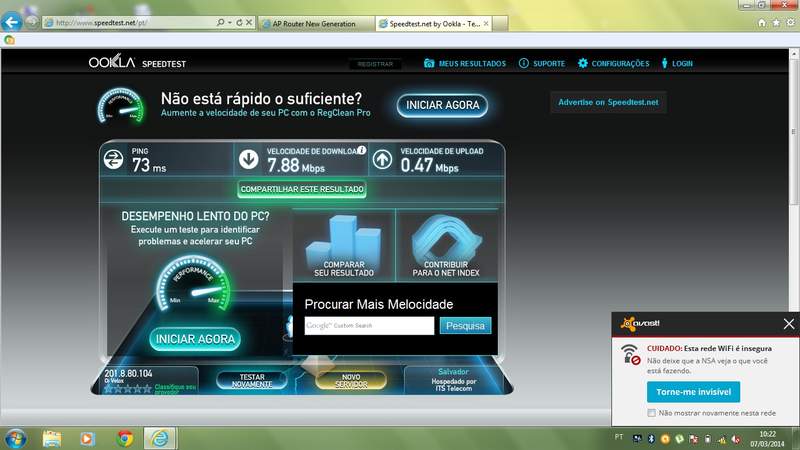Open the address bar dropdown arrow
Viewport: 800px width, 450px height.
[x=230, y=22]
